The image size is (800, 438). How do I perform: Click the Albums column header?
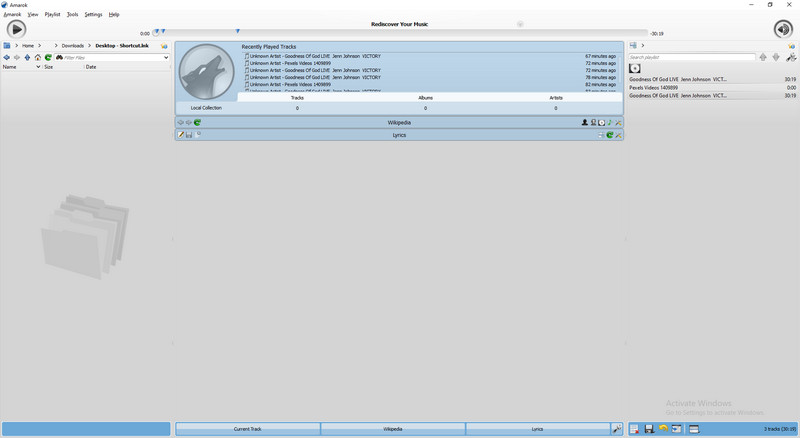tap(426, 98)
